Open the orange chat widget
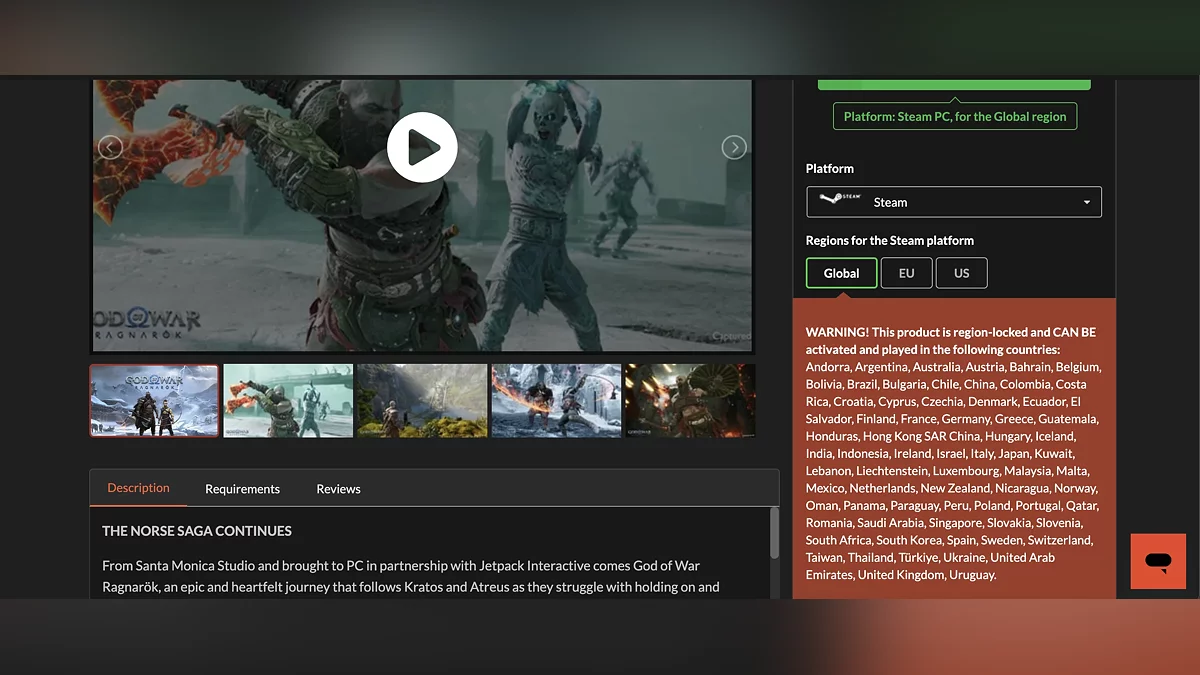This screenshot has height=675, width=1200. (x=1158, y=561)
